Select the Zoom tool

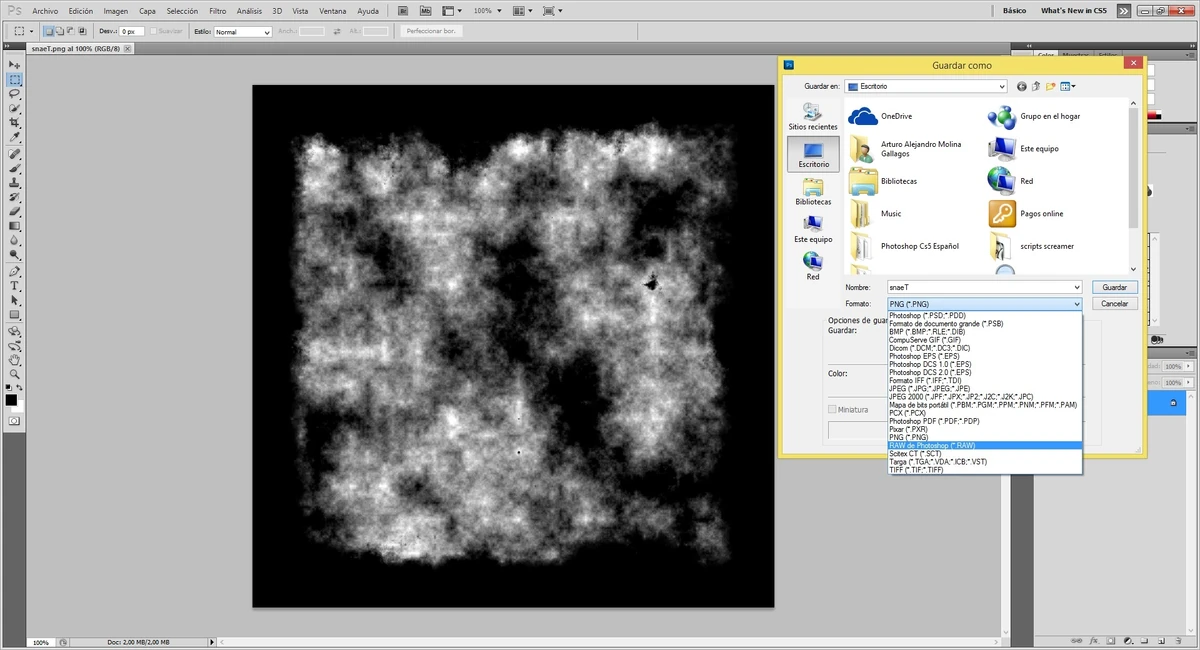[15, 373]
